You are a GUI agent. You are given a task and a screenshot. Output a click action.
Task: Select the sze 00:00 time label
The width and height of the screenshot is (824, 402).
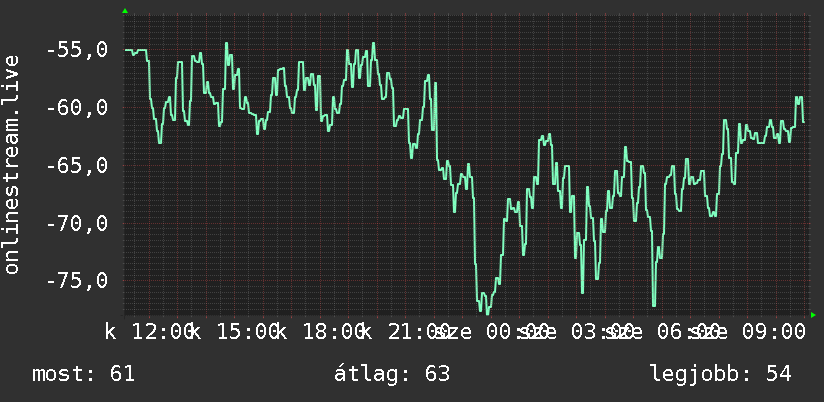pos(490,332)
